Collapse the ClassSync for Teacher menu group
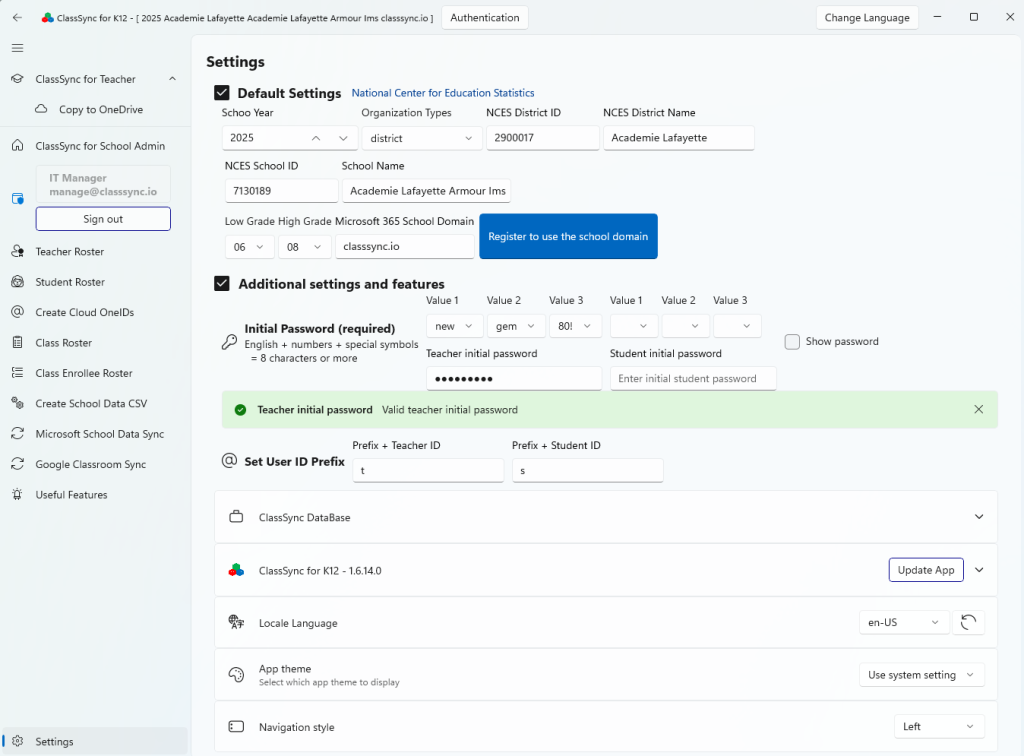This screenshot has height=756, width=1024. 172,79
